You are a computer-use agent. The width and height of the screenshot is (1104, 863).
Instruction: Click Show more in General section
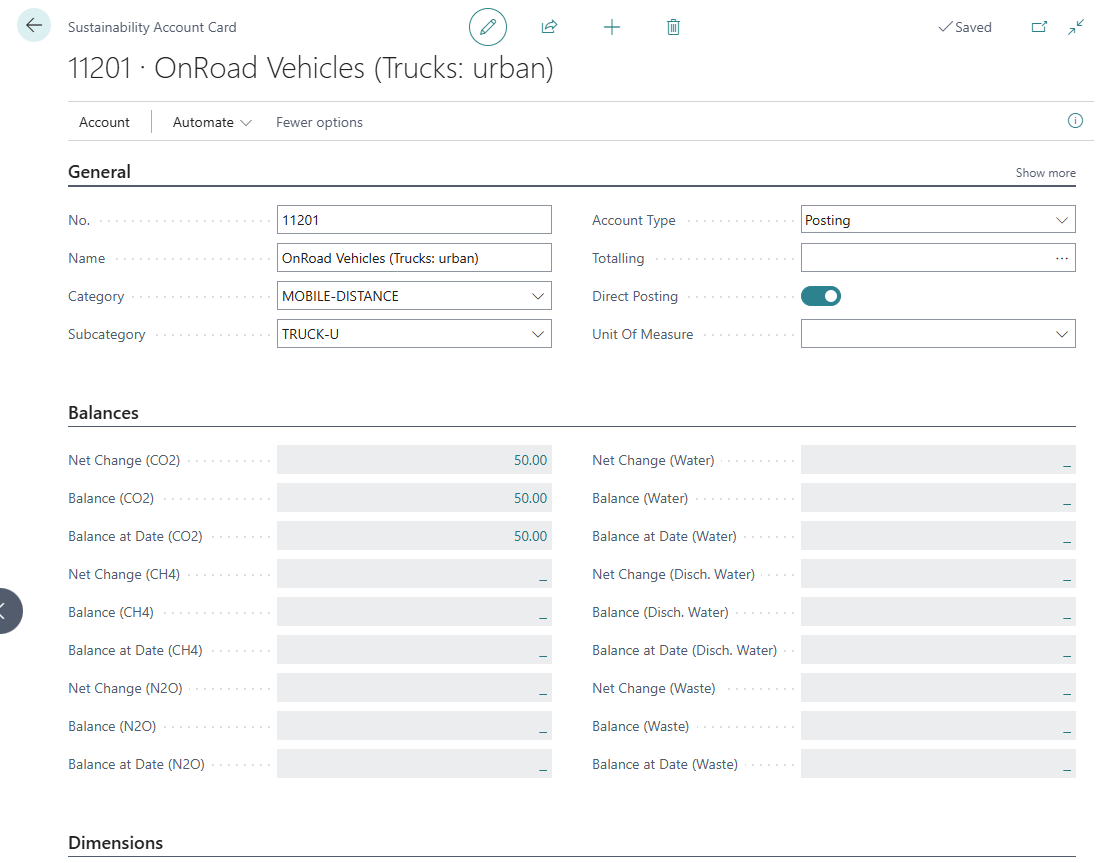1045,173
